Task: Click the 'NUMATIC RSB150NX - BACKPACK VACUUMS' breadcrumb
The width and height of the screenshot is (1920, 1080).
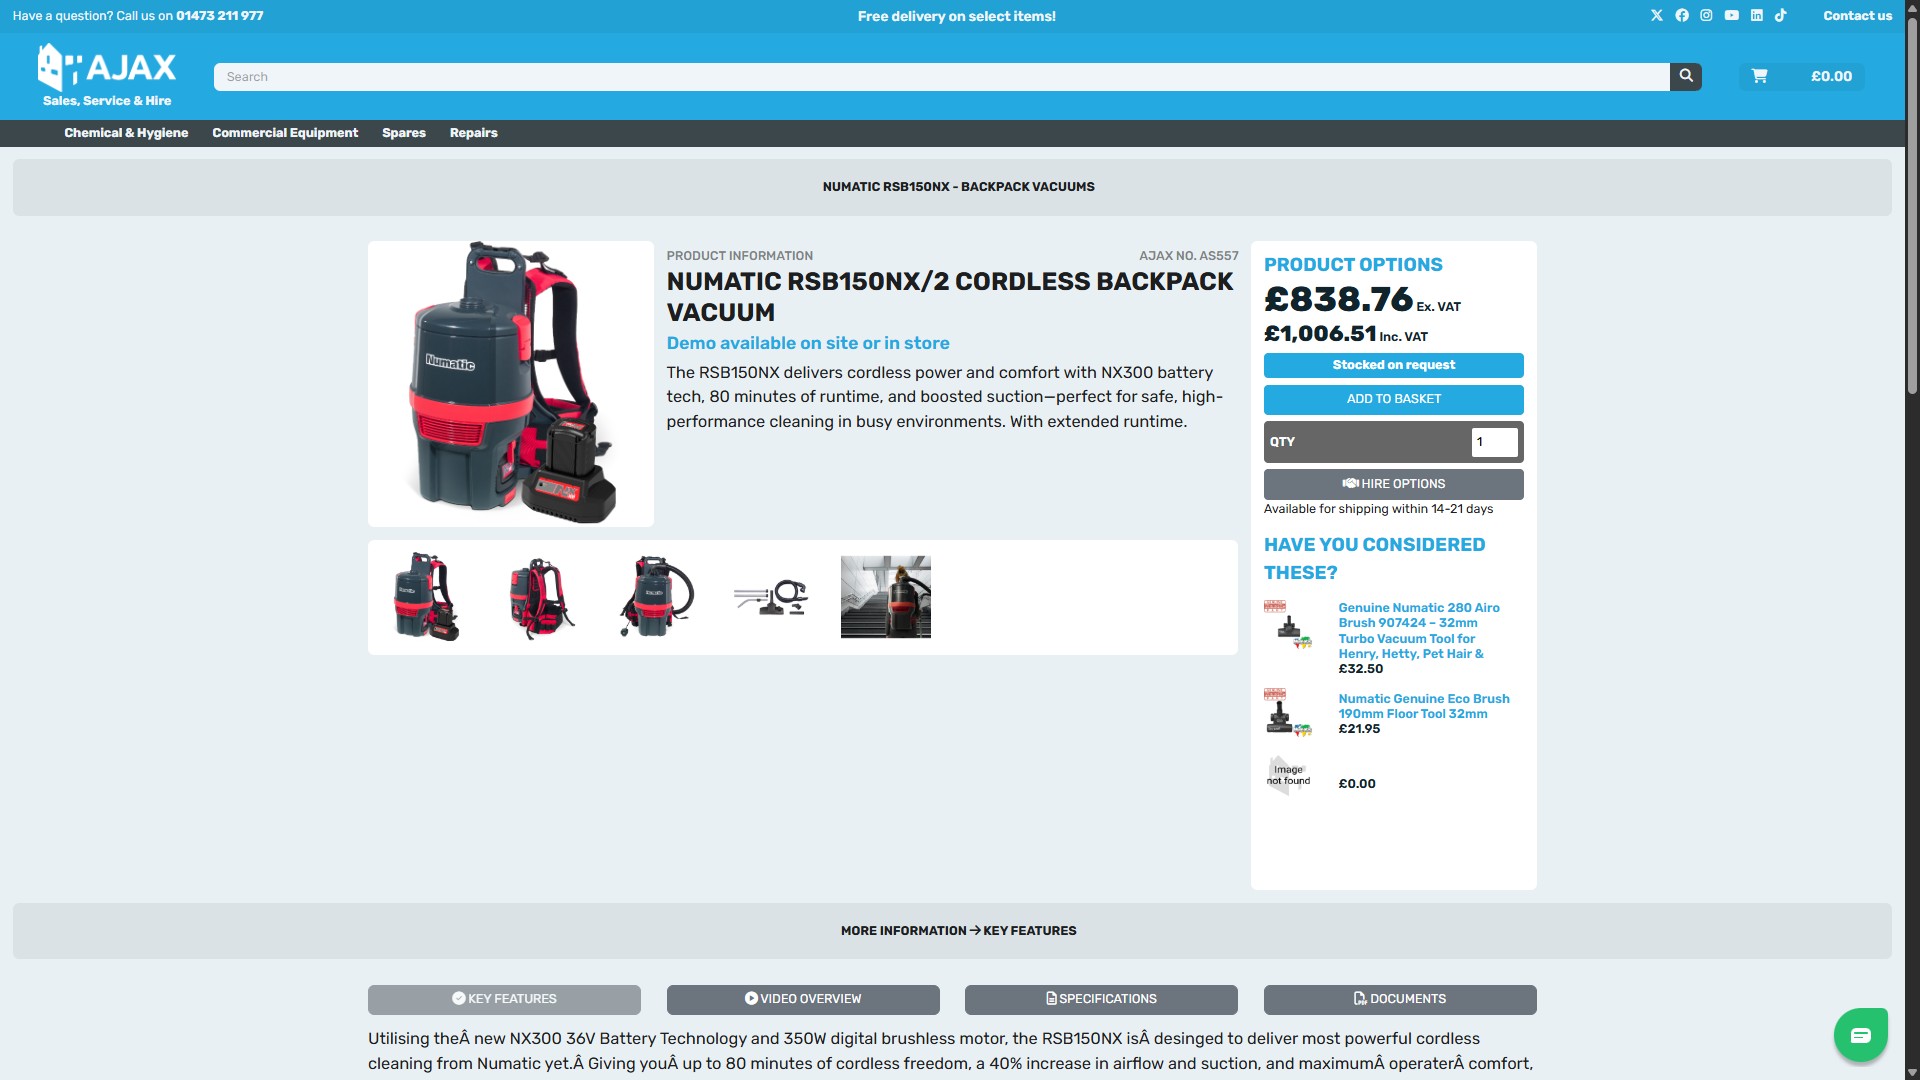Action: click(x=958, y=187)
